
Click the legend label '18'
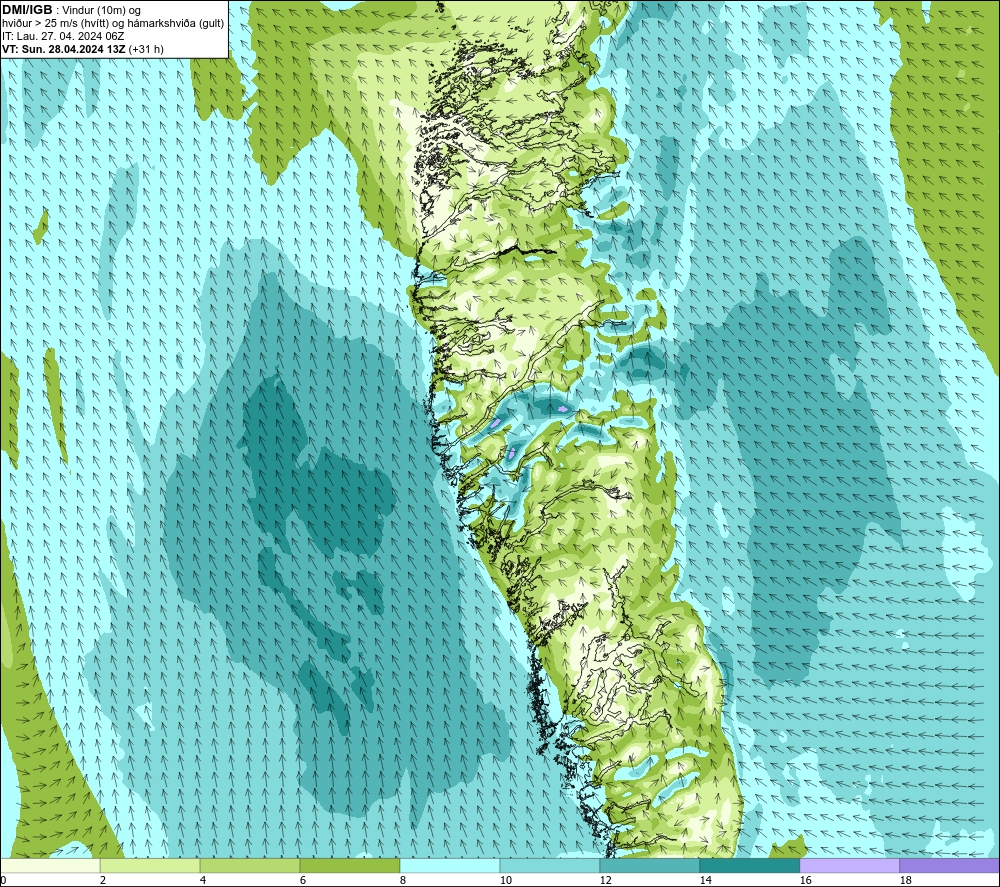[905, 880]
